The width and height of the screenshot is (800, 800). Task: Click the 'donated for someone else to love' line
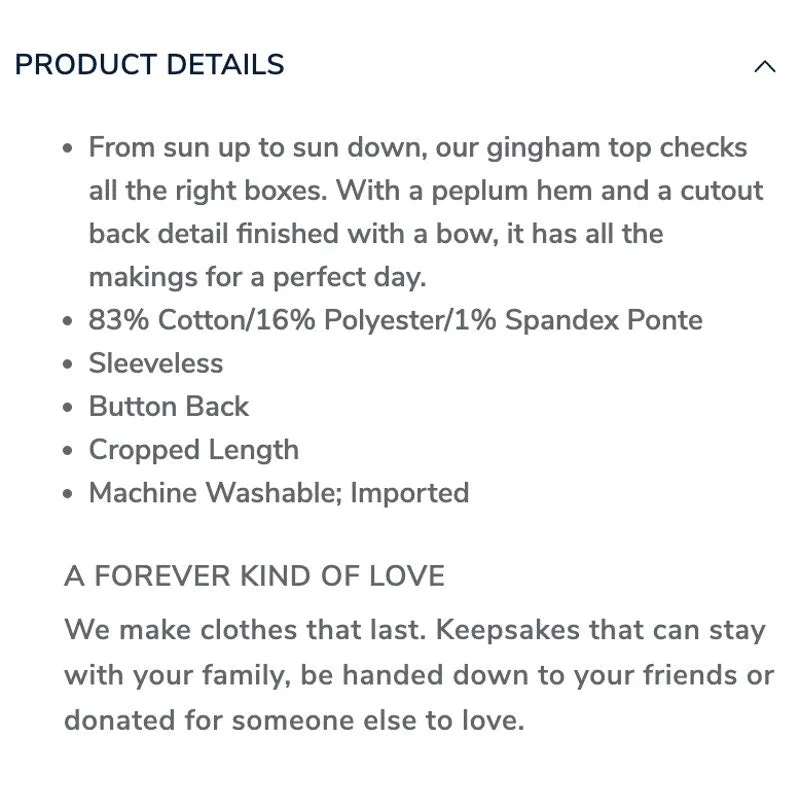pos(294,720)
